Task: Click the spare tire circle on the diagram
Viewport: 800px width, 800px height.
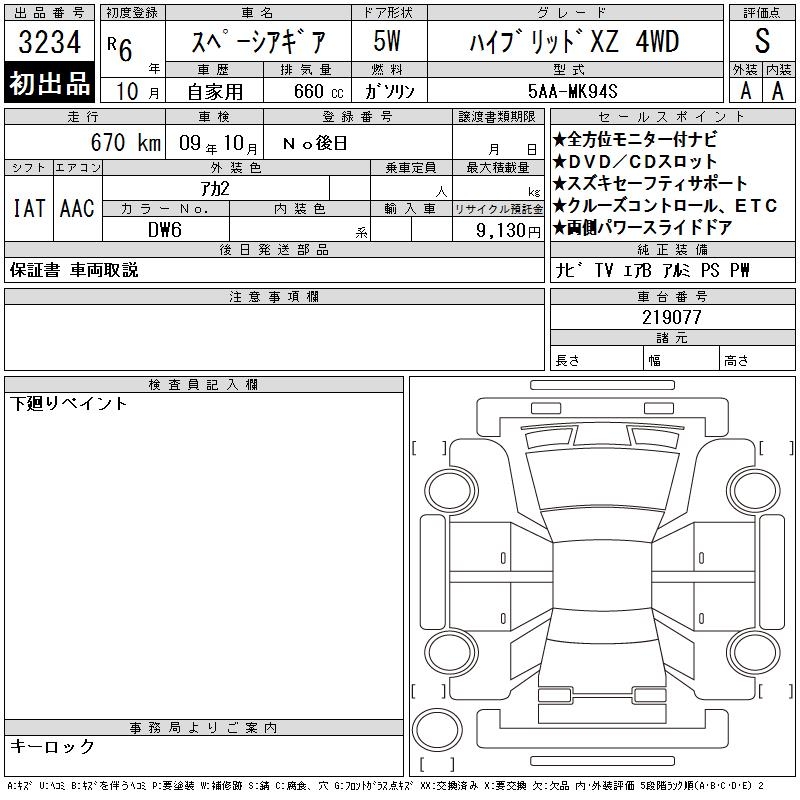Action: 437,730
